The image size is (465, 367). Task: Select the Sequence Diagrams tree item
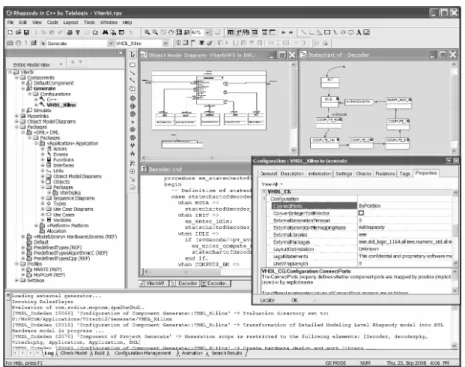pos(74,198)
